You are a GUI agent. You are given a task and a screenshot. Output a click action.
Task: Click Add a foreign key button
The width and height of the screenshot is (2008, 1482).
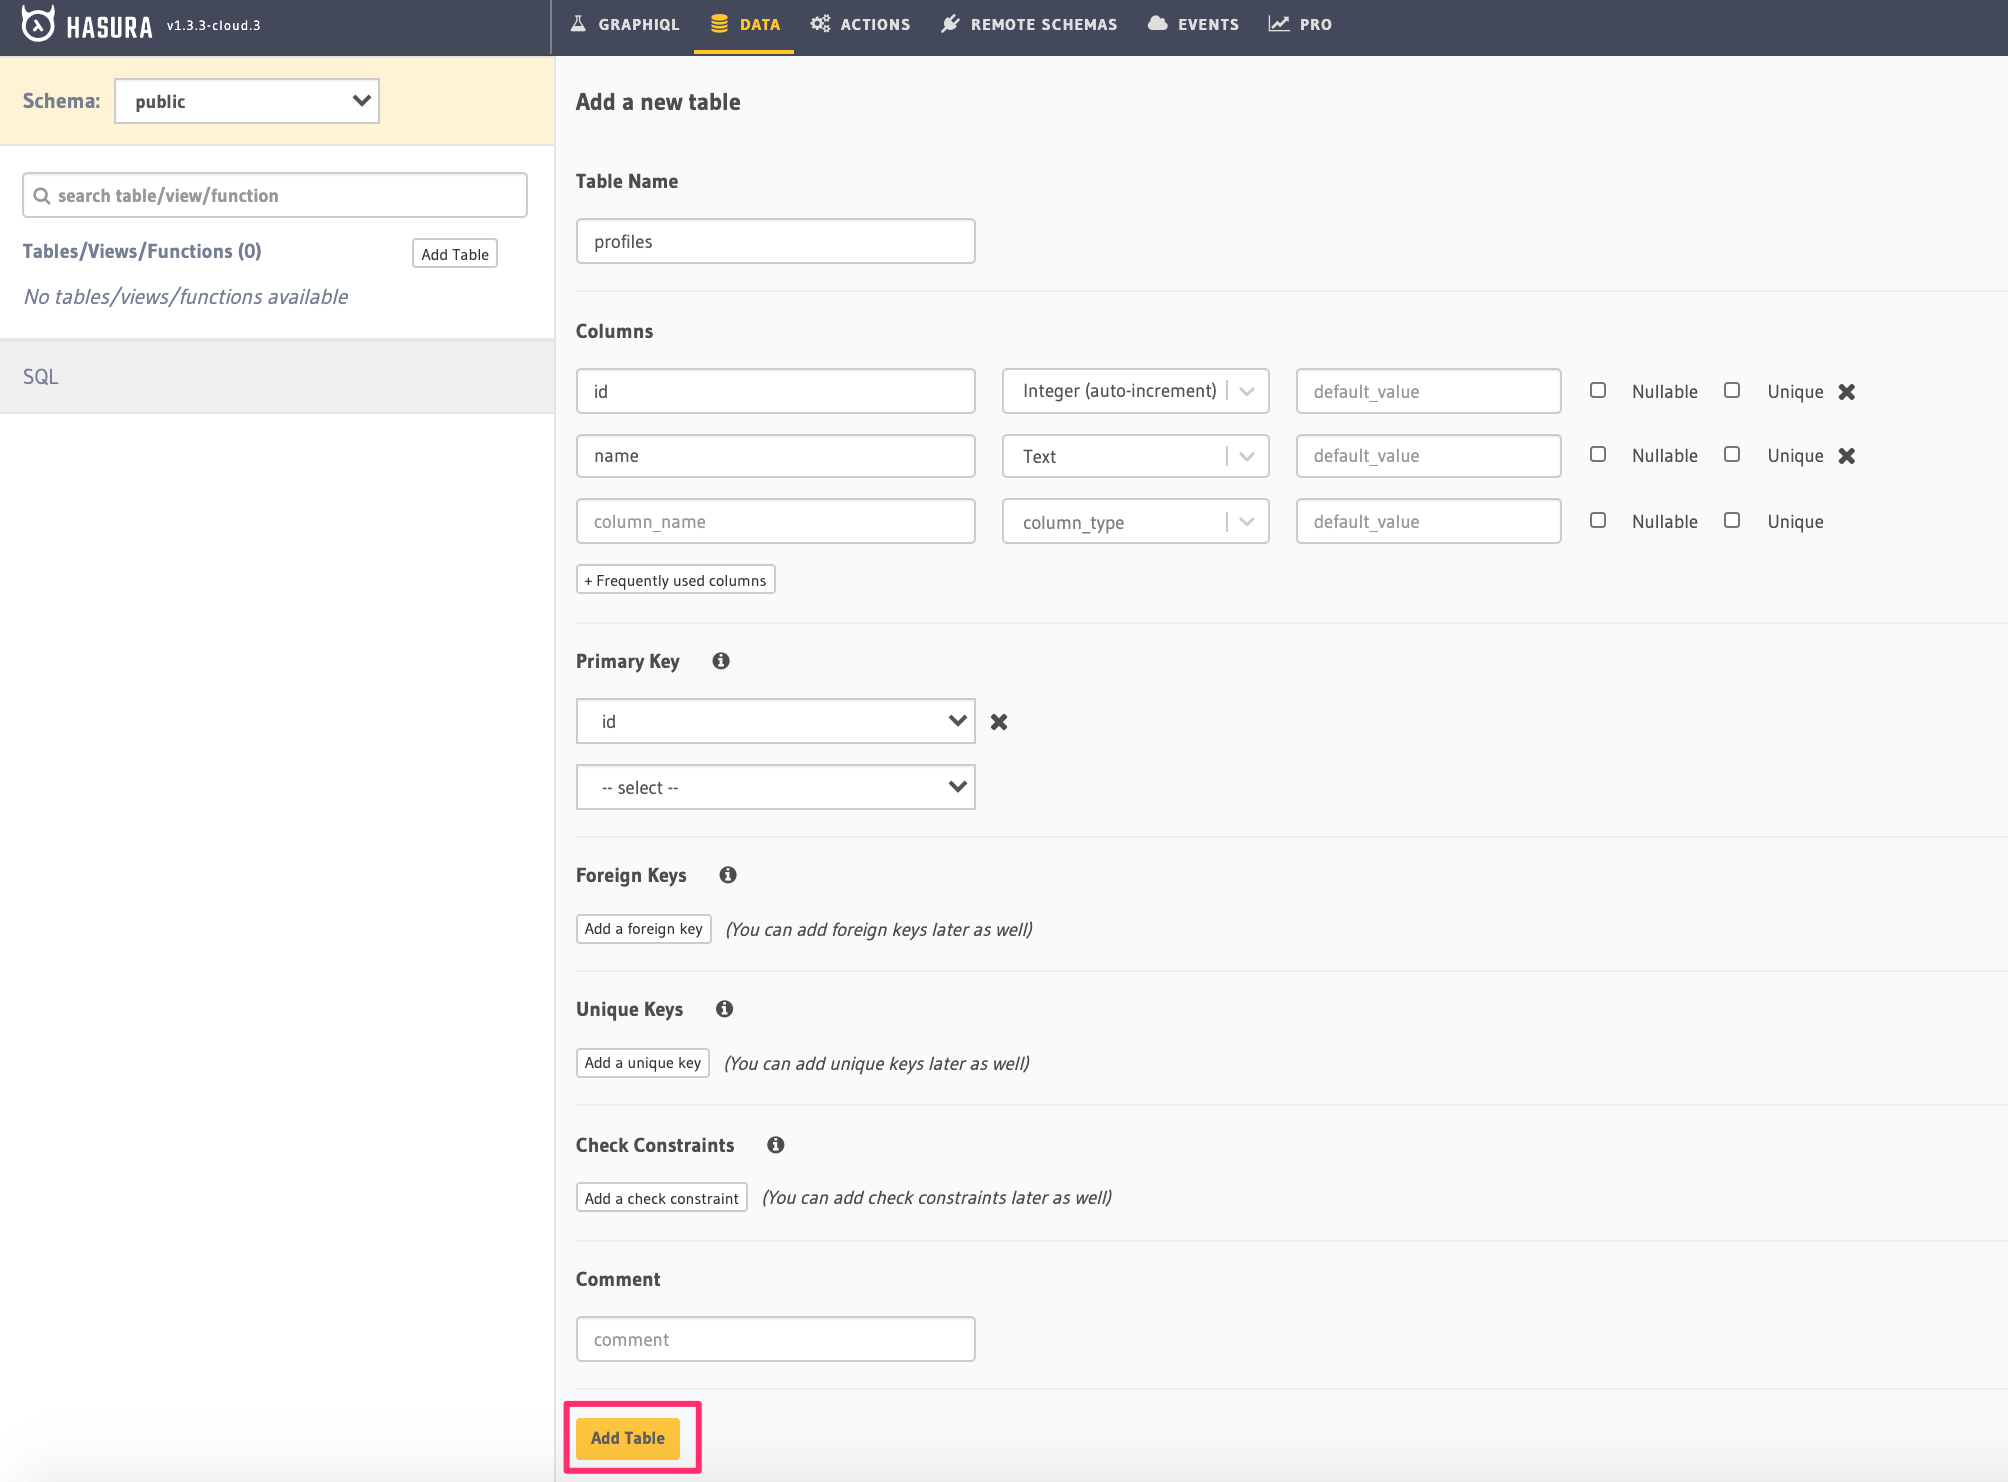pyautogui.click(x=643, y=929)
